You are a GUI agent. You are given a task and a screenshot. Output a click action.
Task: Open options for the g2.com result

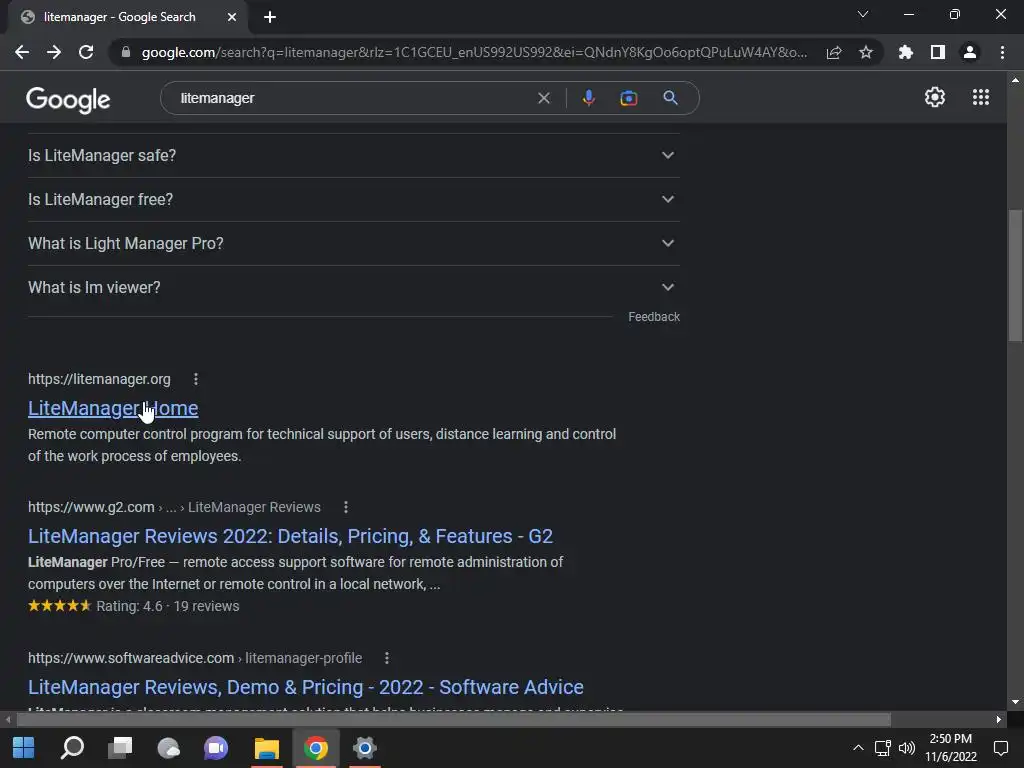[346, 507]
